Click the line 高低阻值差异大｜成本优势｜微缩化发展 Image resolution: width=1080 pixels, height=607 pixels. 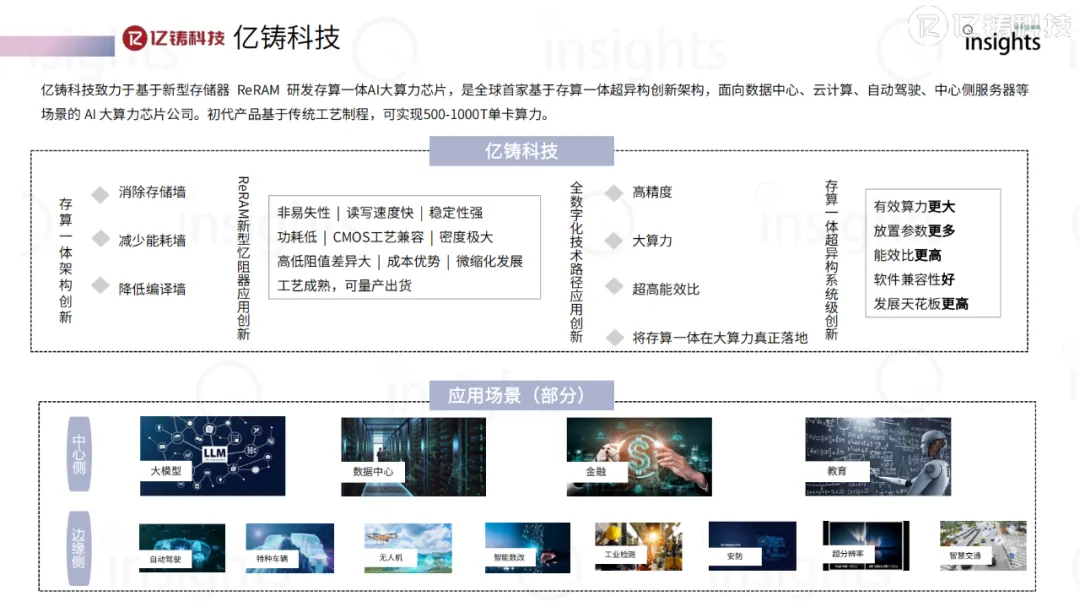coord(400,261)
